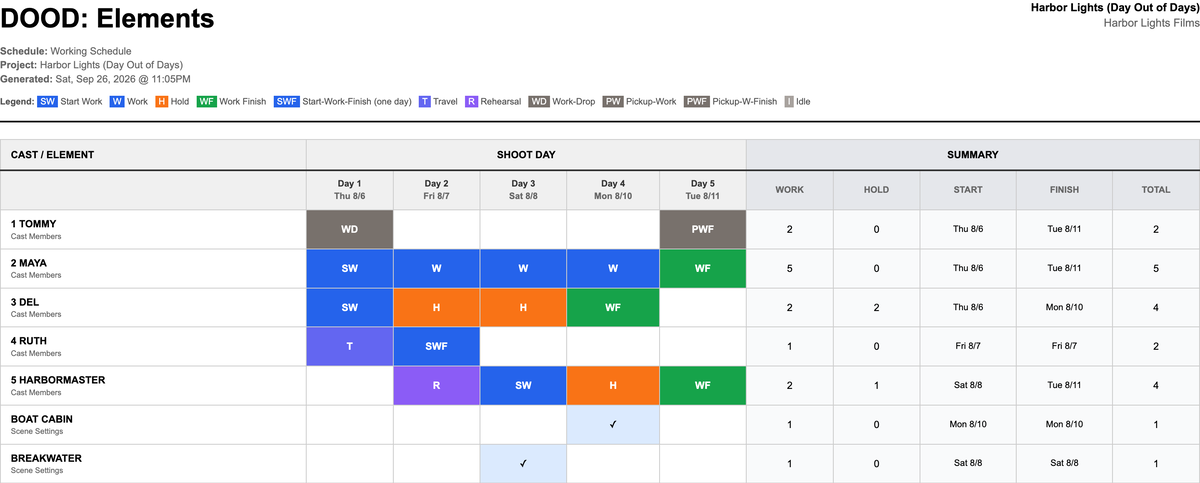Select Harbormaster's H cell on Day 4
The image size is (1200, 483).
[613, 385]
